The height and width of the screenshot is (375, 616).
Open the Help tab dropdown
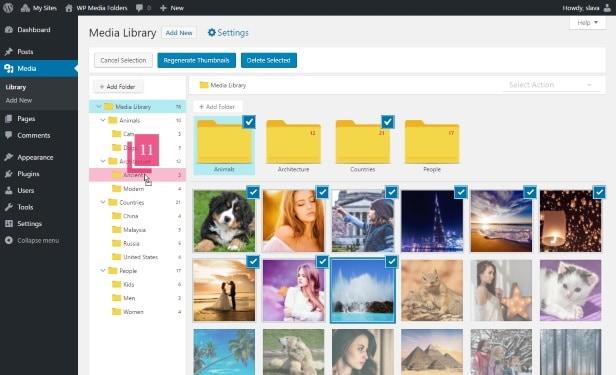pyautogui.click(x=587, y=23)
